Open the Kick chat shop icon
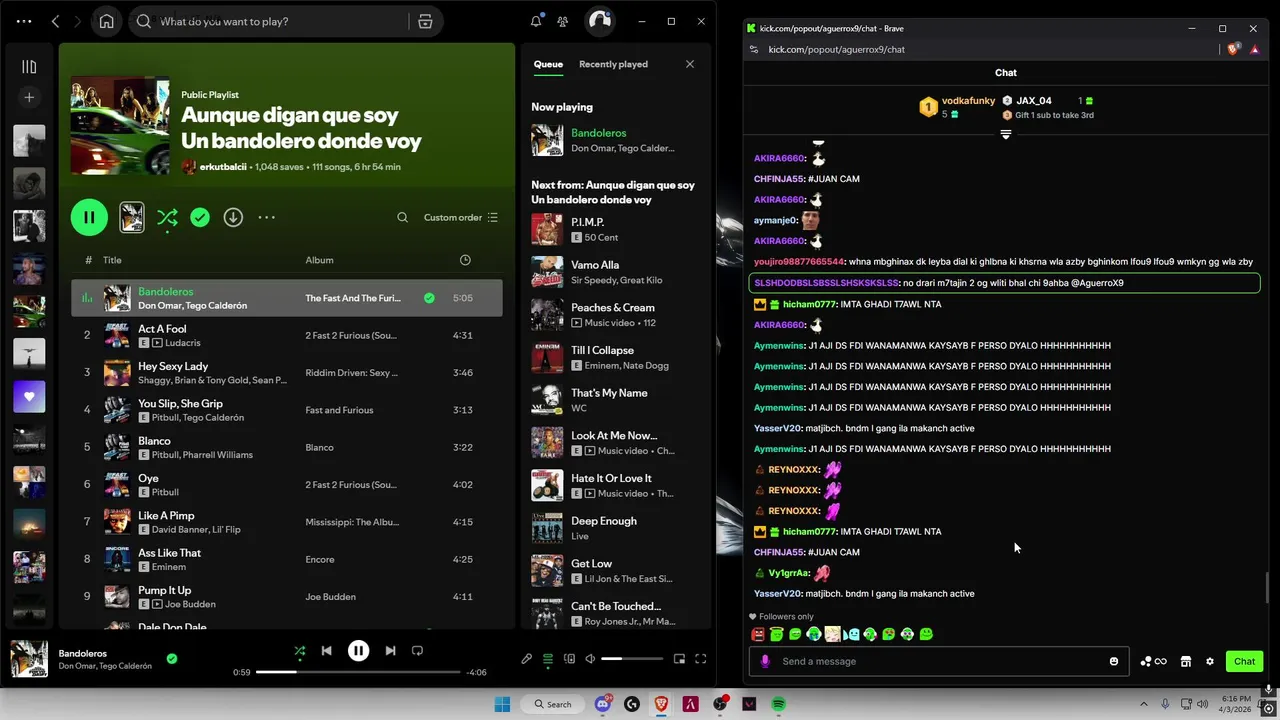 (1186, 661)
